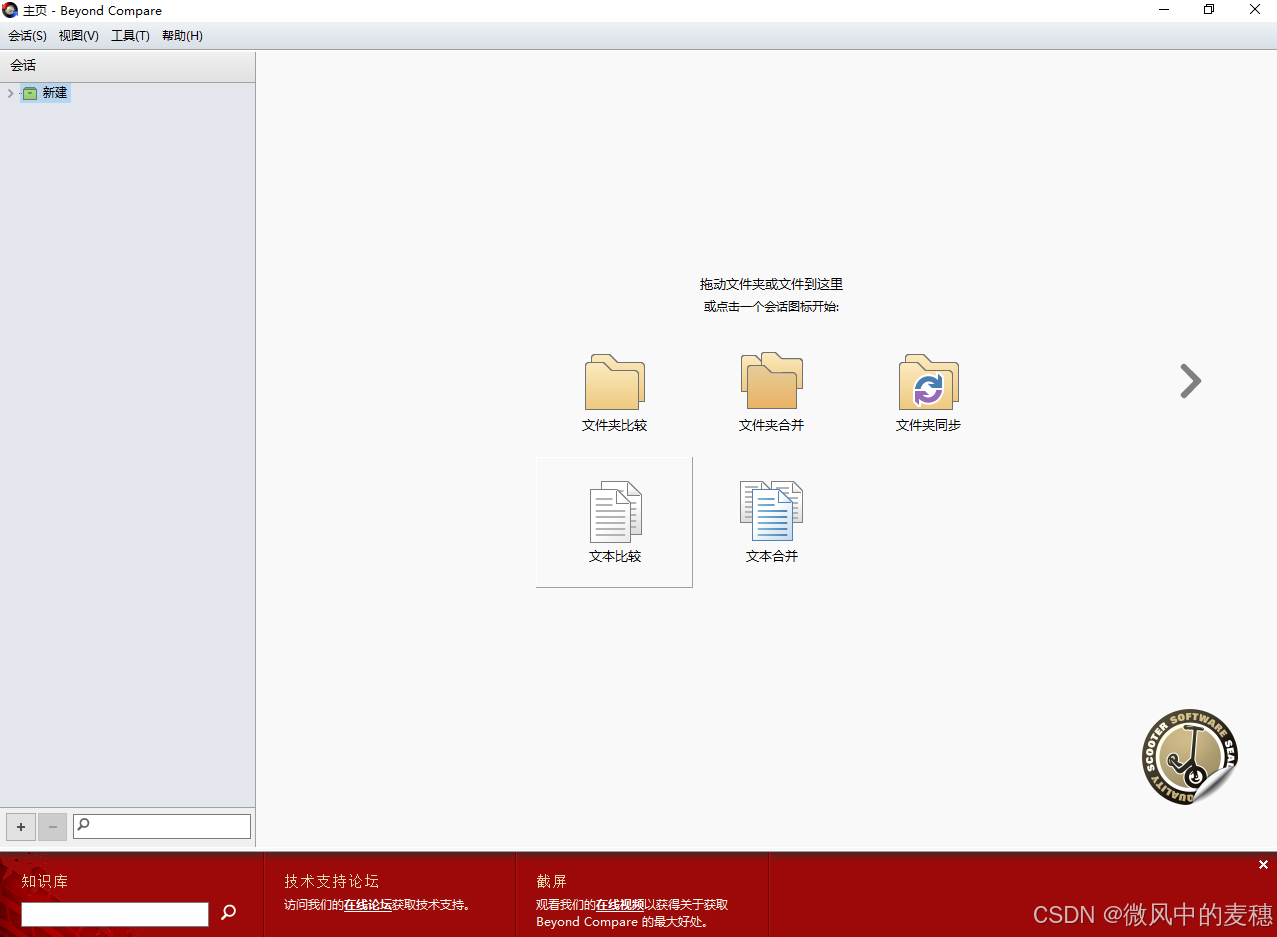The height and width of the screenshot is (937, 1277).
Task: Open the 在线视频 link
Action: [620, 905]
